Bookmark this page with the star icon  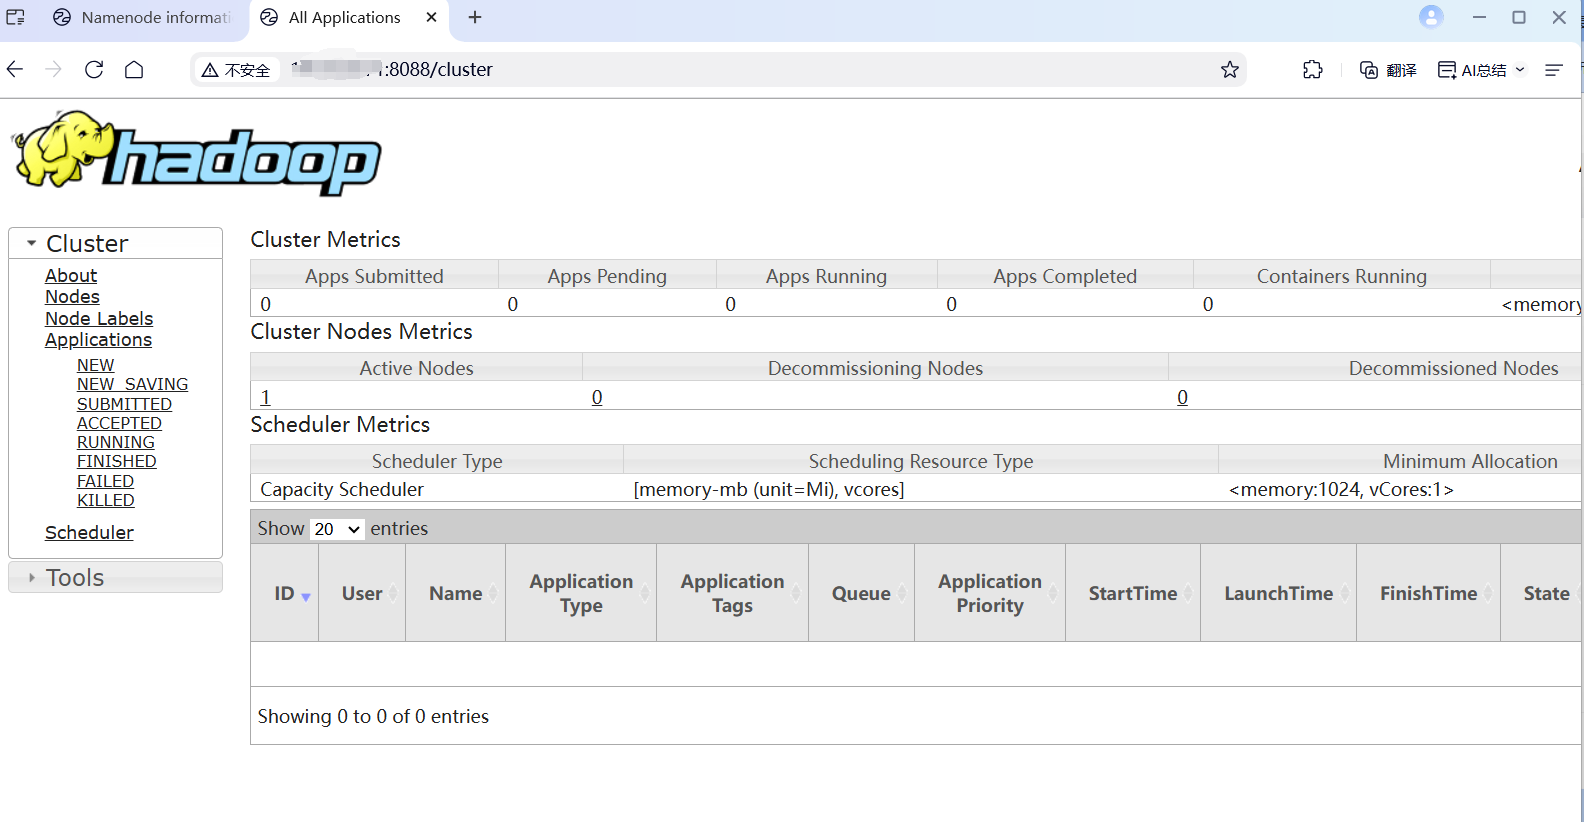pos(1230,69)
